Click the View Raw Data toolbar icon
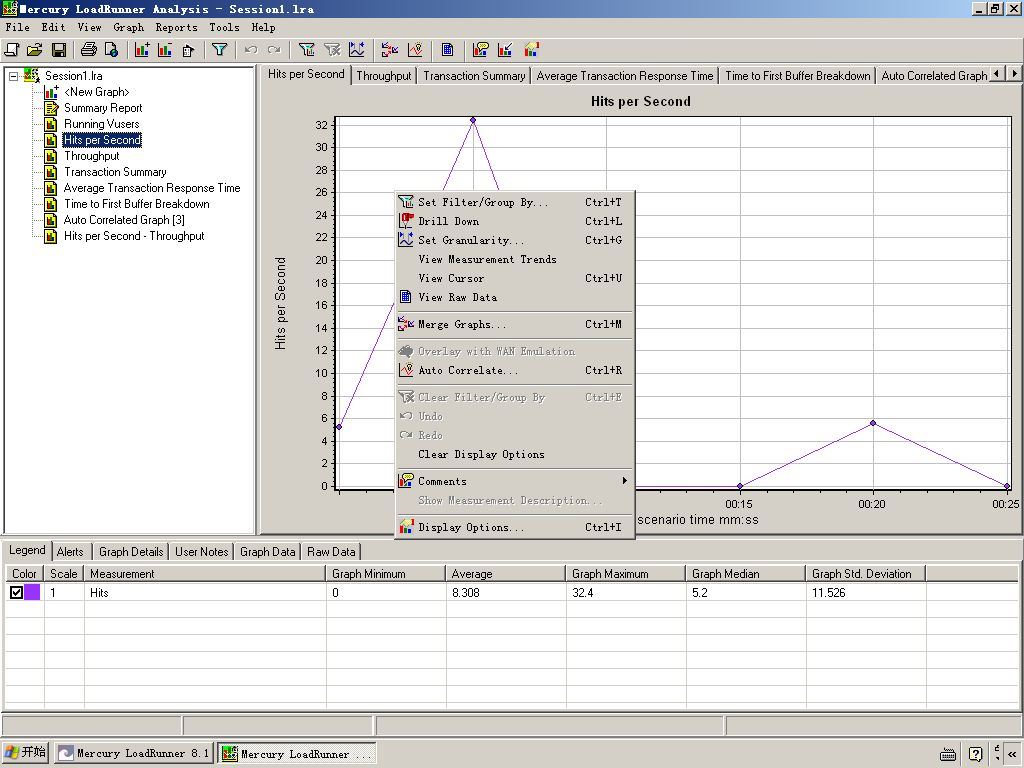Image resolution: width=1024 pixels, height=768 pixels. [447, 50]
